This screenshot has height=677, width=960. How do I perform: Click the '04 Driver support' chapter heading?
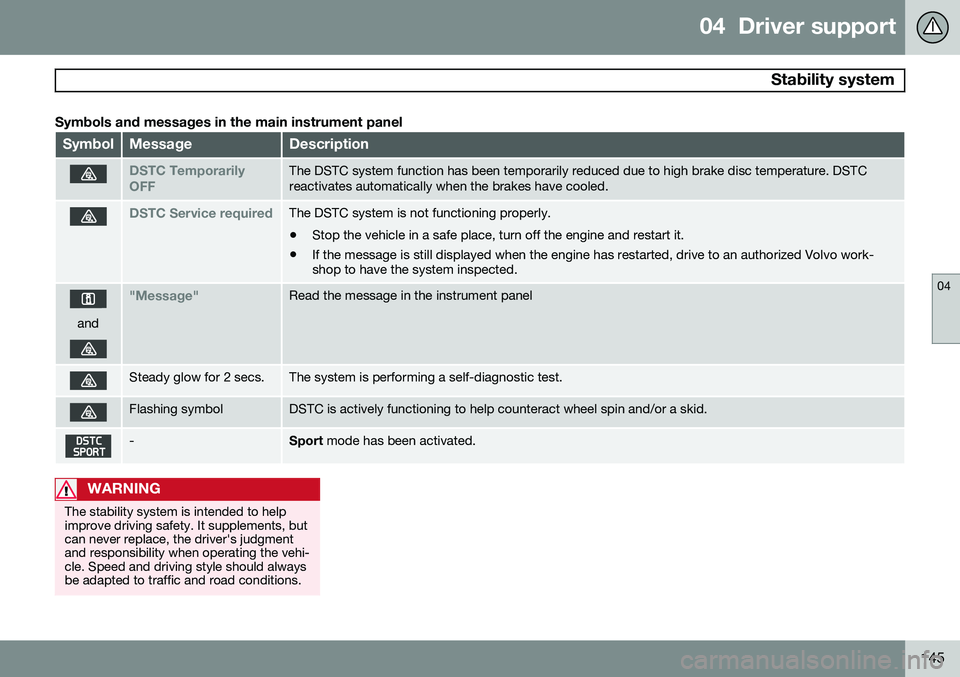[797, 26]
